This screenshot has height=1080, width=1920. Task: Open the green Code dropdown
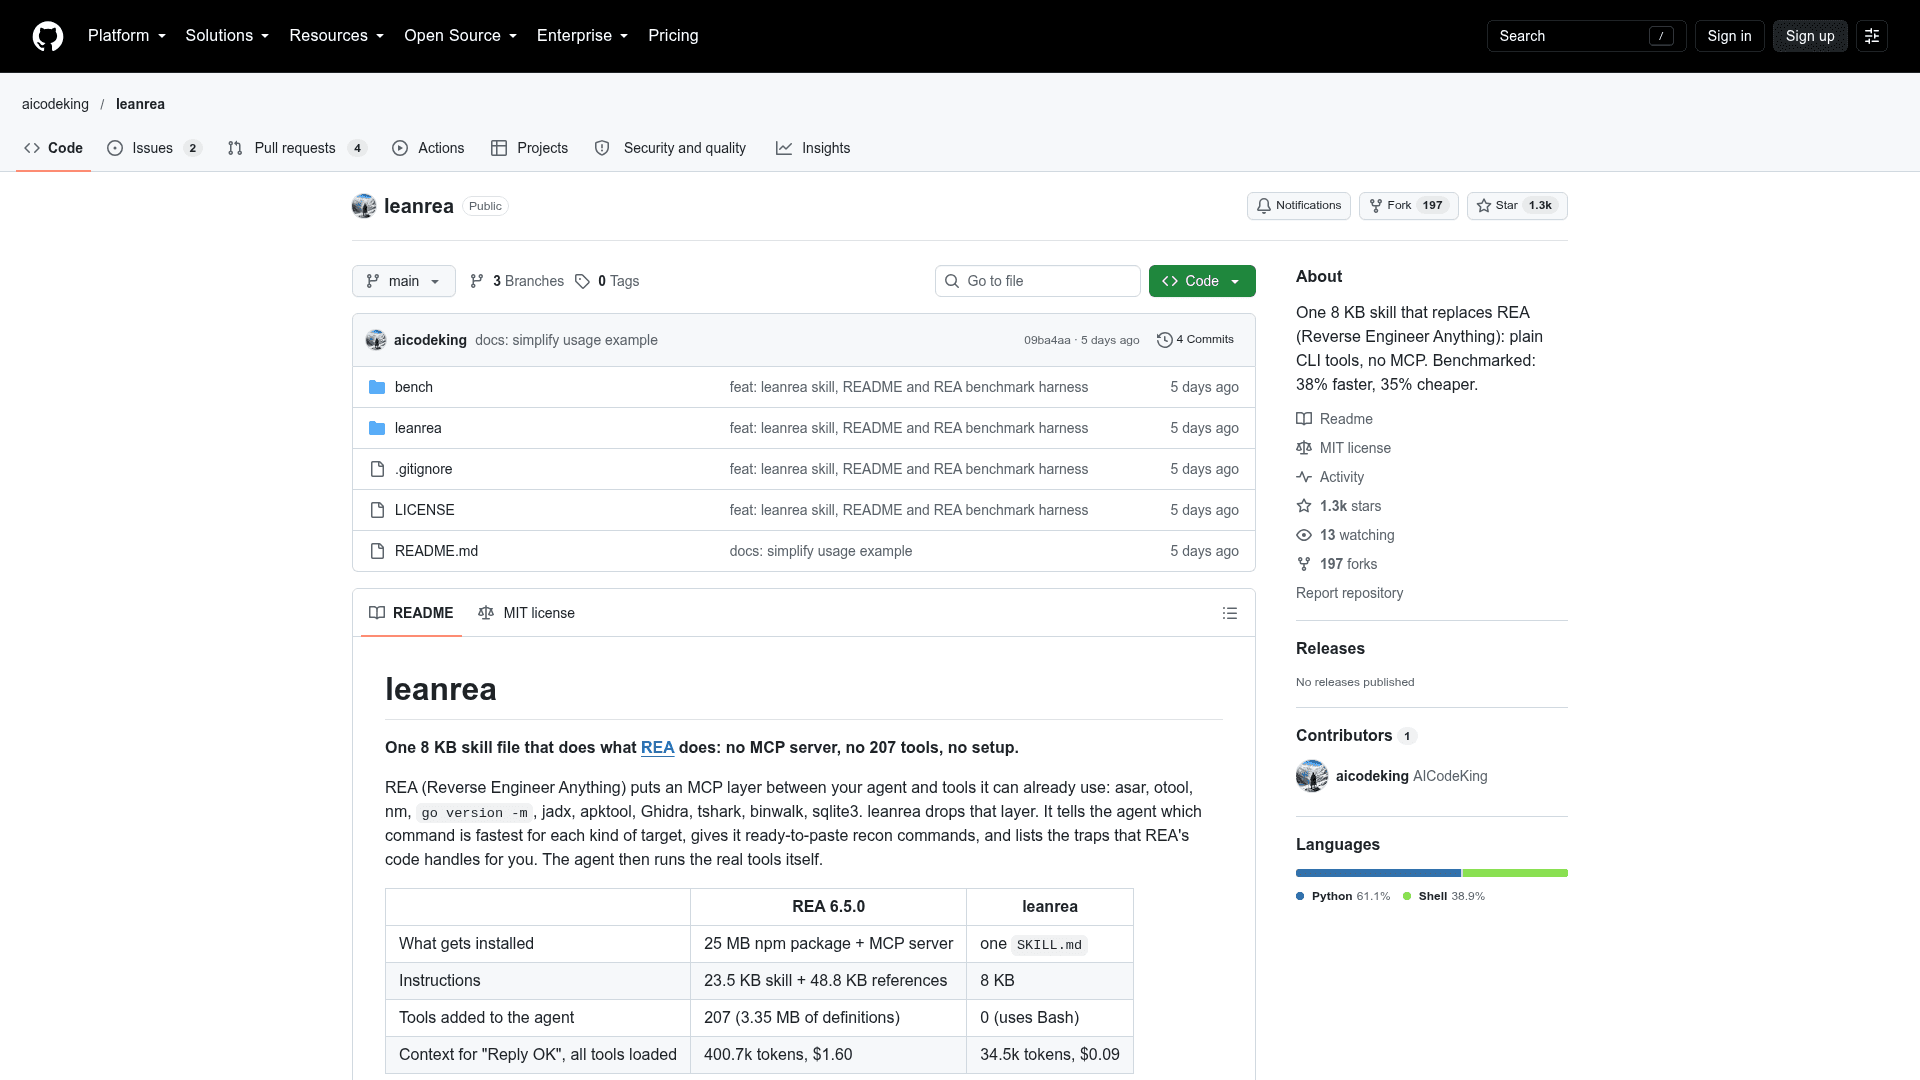coord(1202,281)
